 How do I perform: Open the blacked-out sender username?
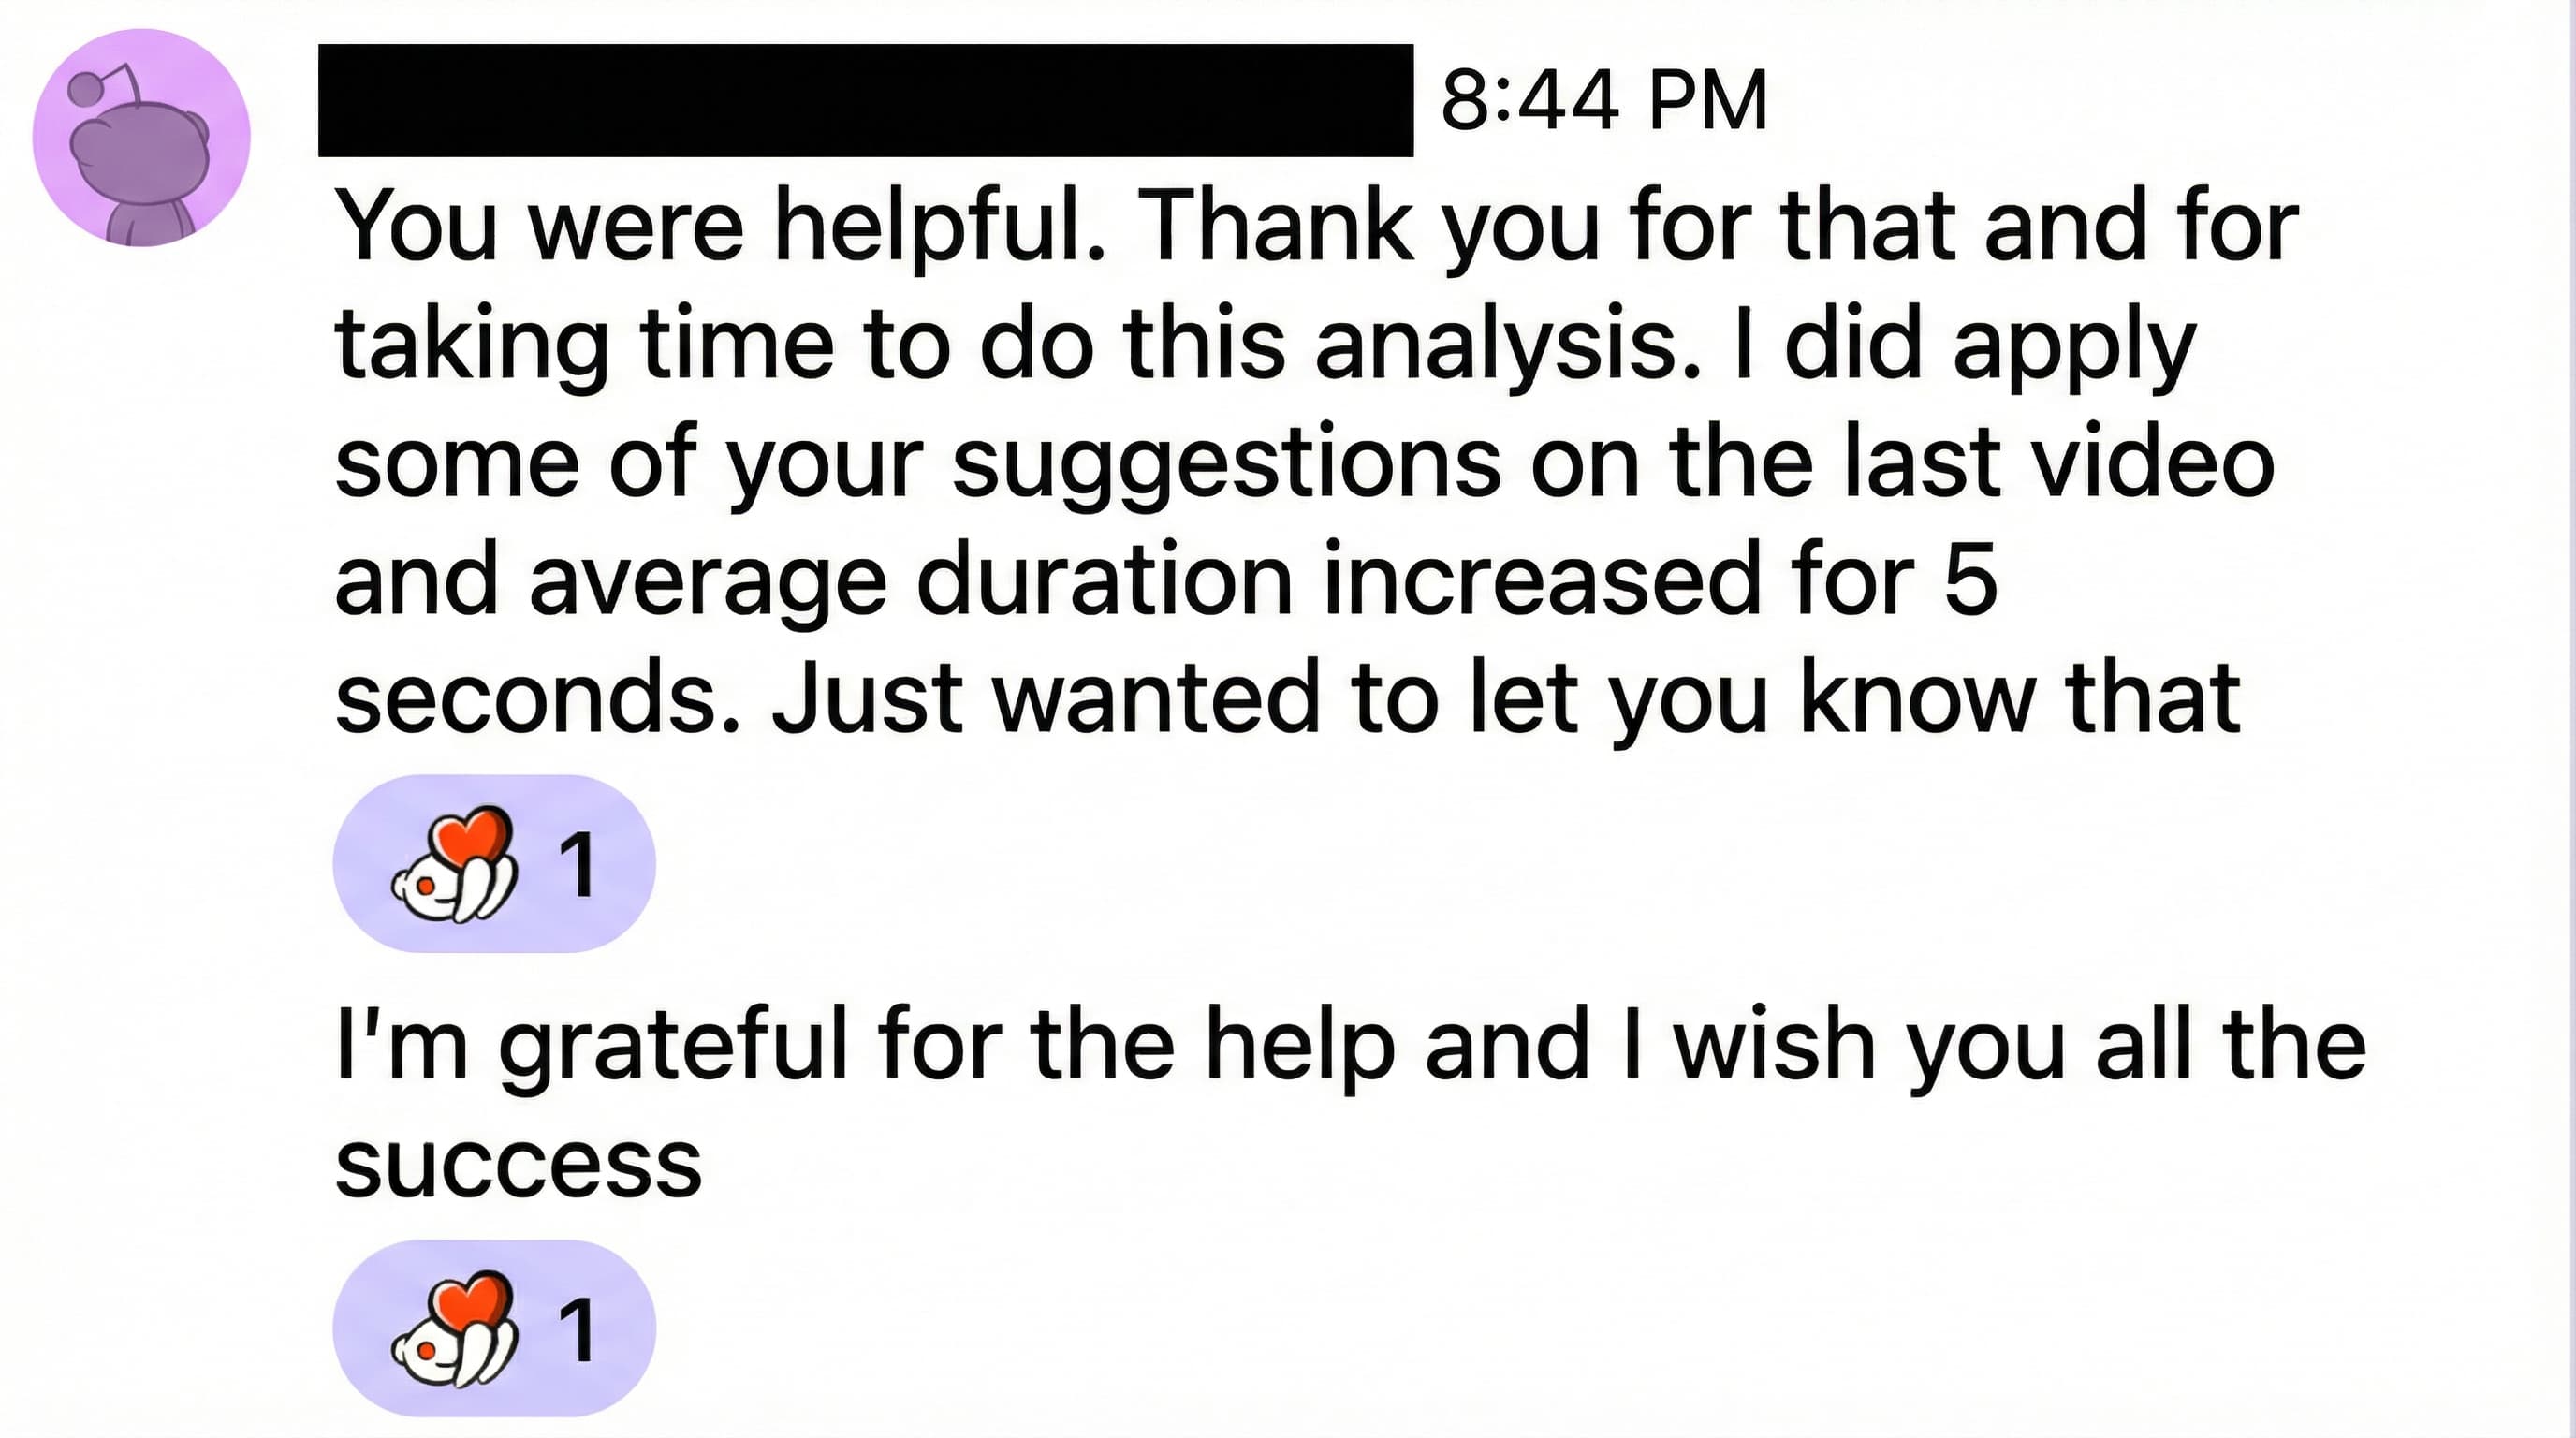865,100
